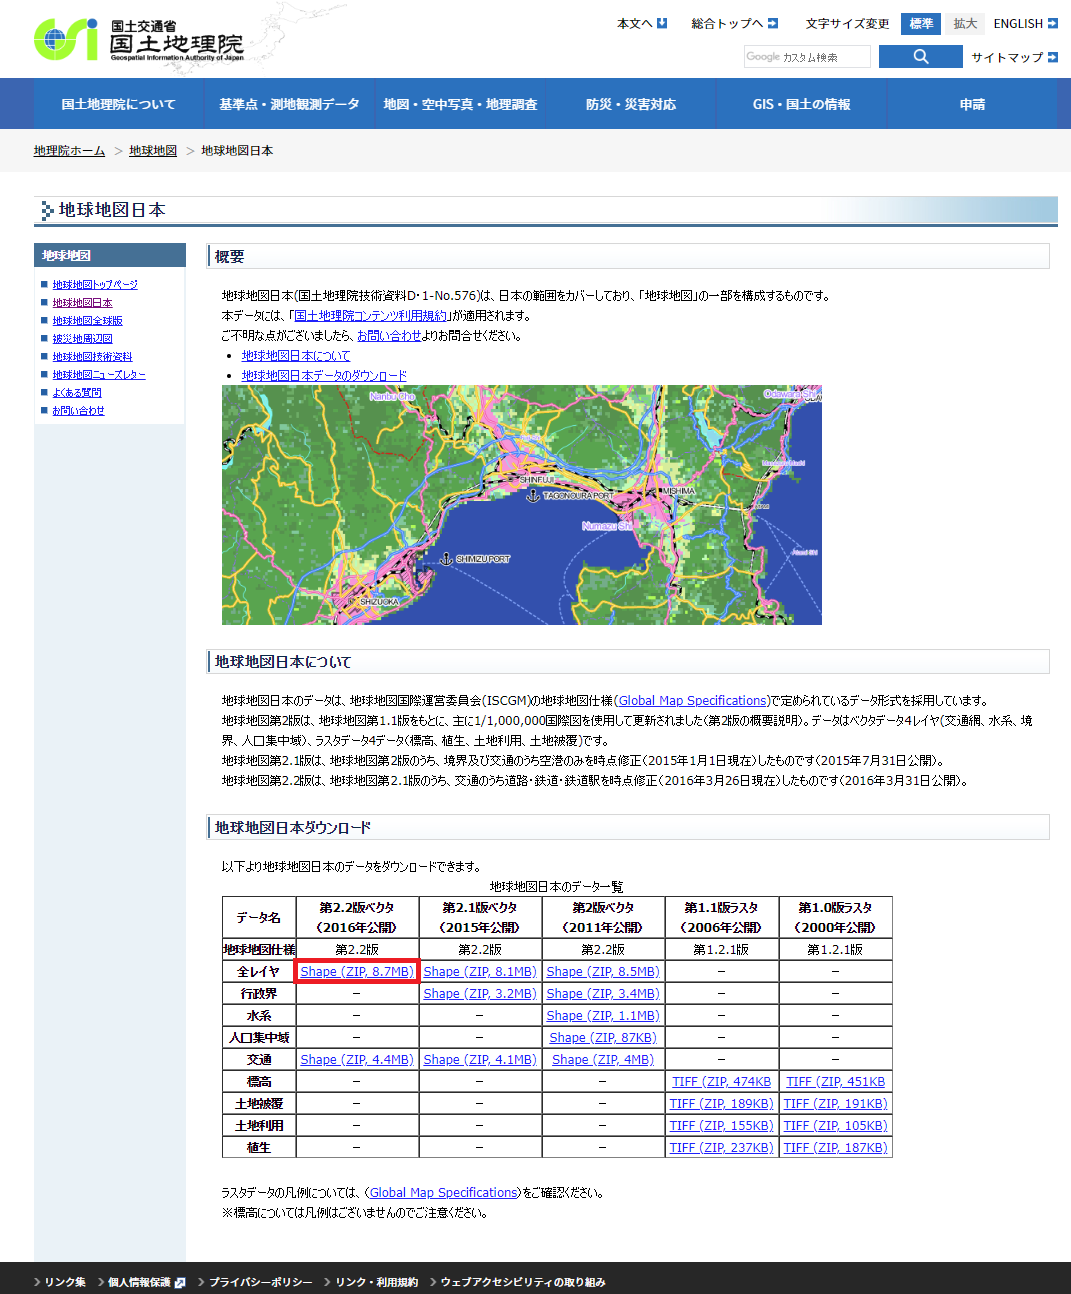Download 行政界 Shape ZIP 3.4MB

[602, 994]
